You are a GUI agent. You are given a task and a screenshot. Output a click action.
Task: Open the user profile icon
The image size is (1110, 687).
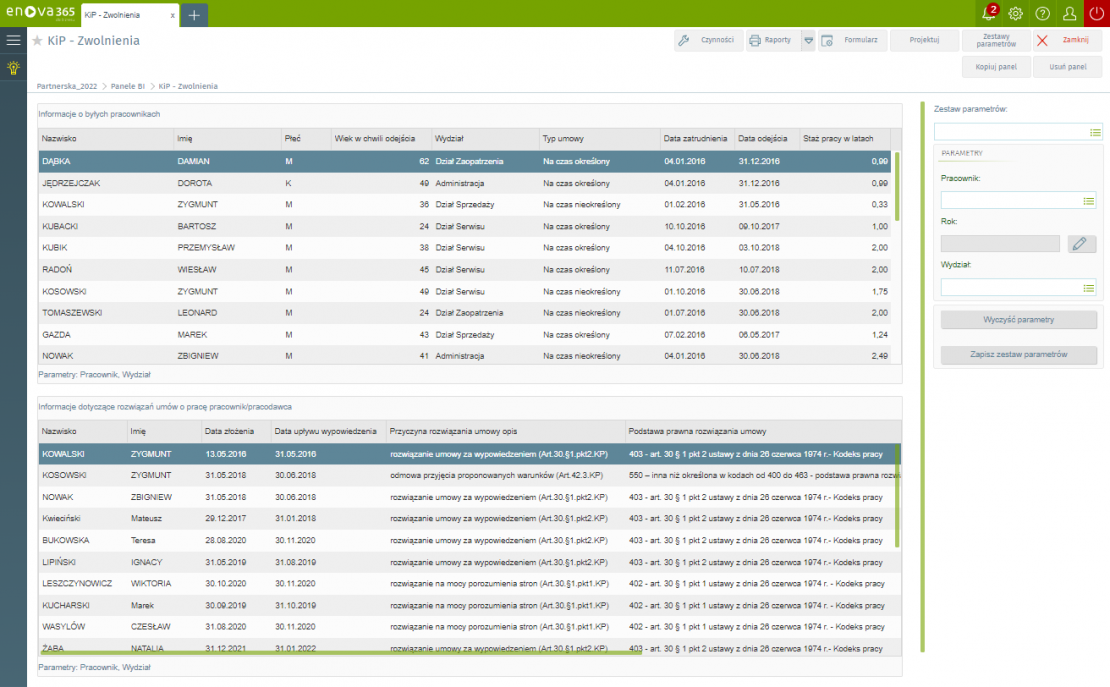(x=1070, y=13)
